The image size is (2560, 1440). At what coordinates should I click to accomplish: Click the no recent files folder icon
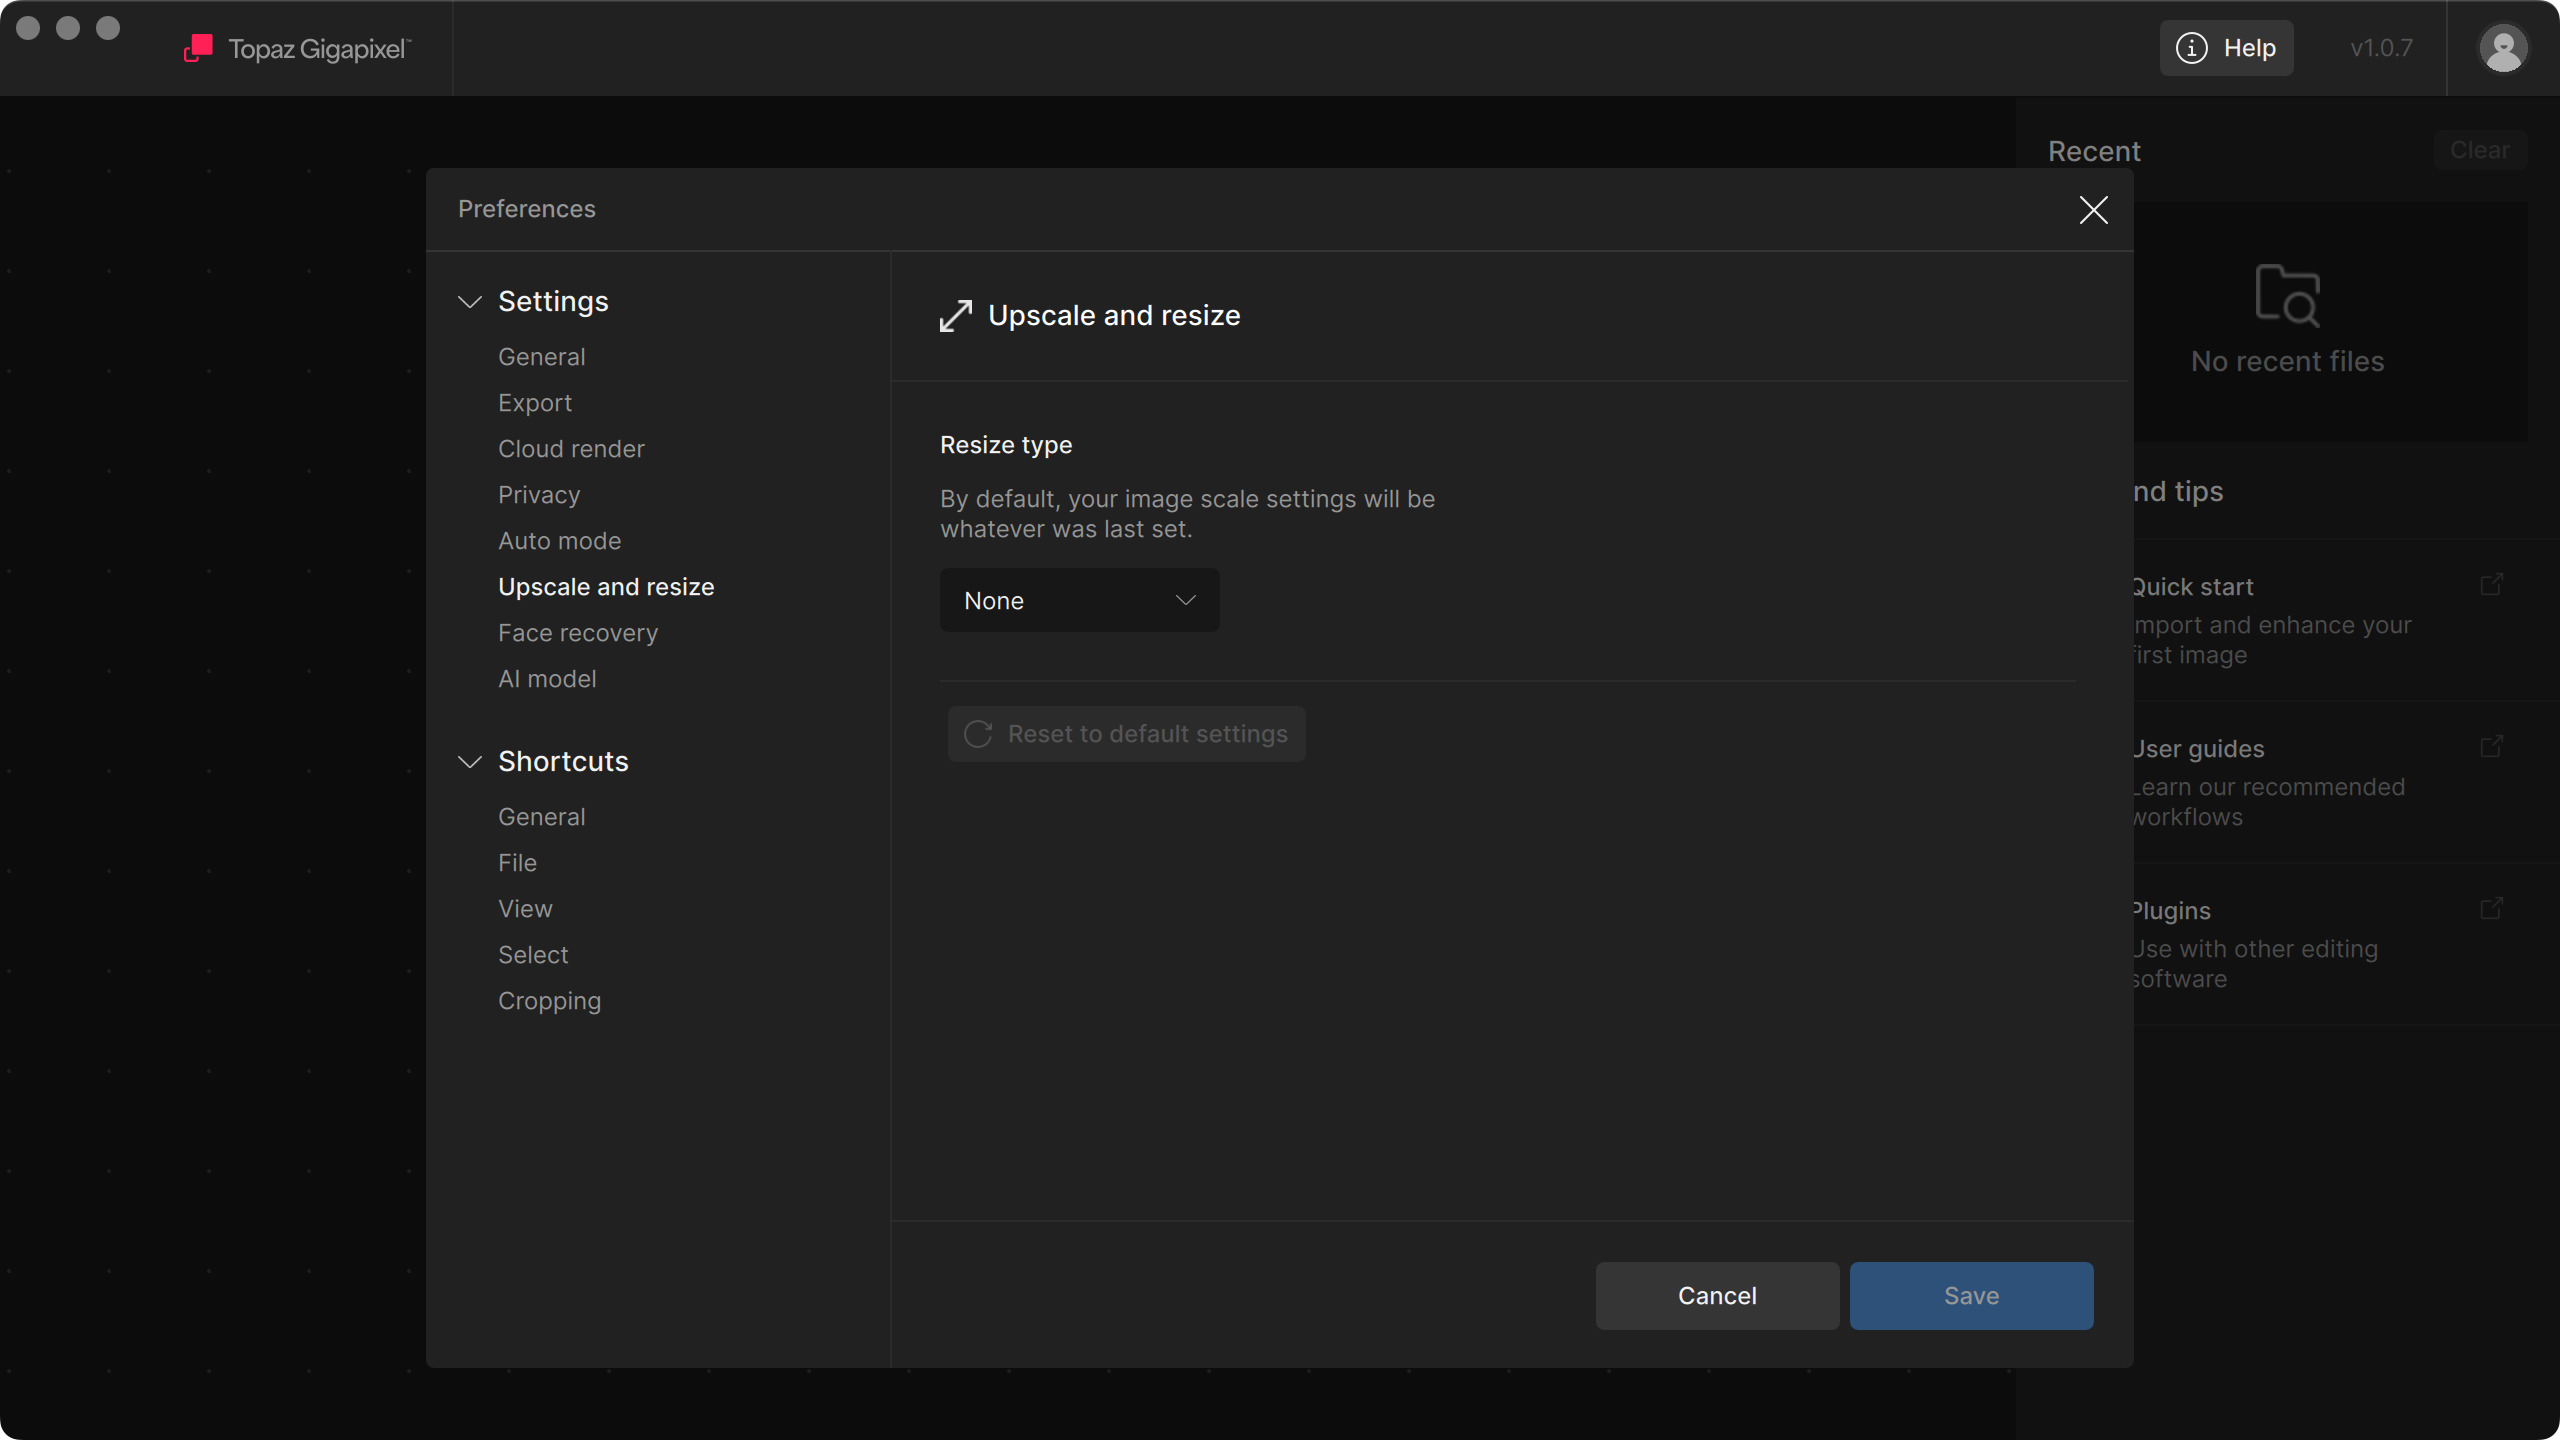click(x=2287, y=295)
